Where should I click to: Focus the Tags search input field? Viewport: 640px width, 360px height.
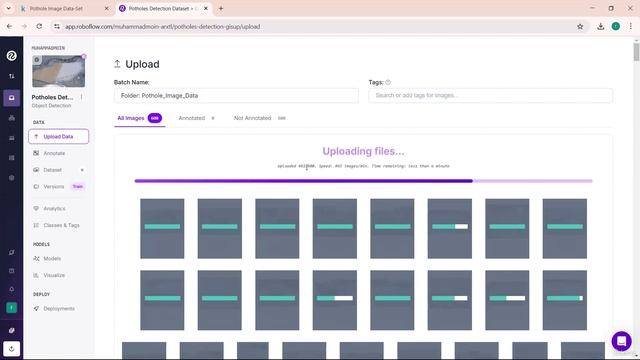tap(490, 96)
